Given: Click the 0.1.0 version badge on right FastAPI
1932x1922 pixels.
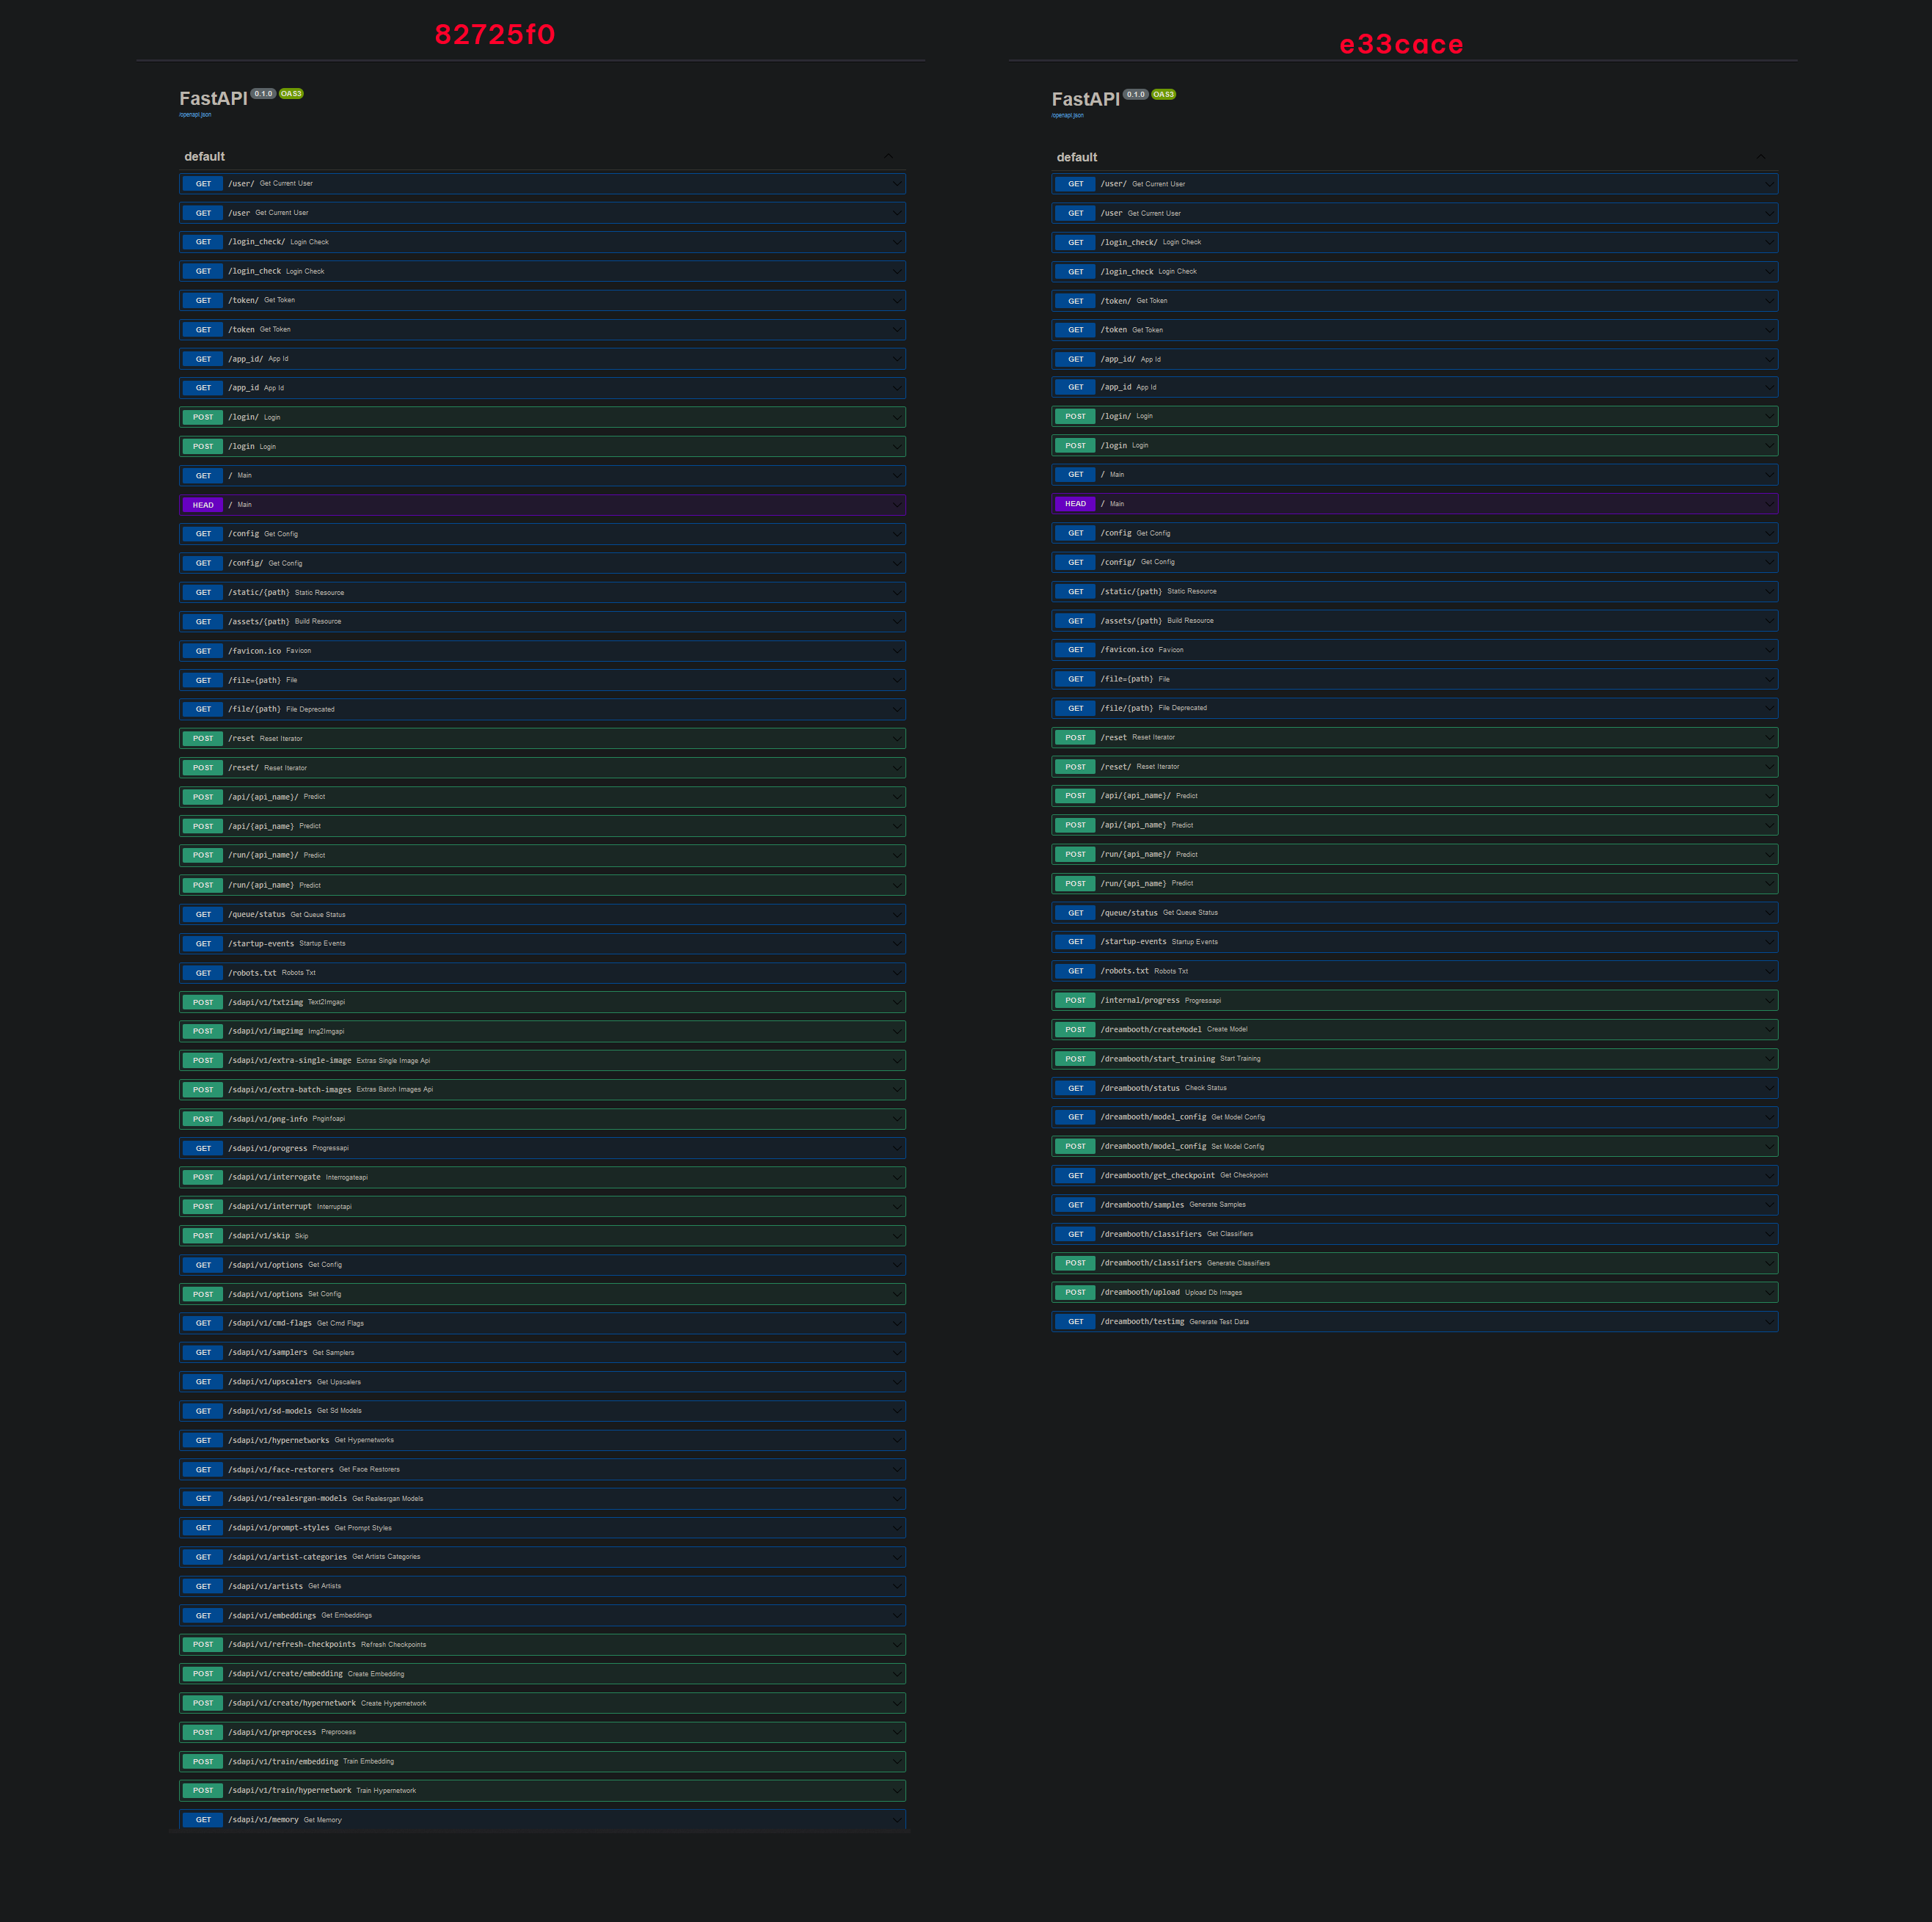Looking at the screenshot, I should click(x=1137, y=94).
